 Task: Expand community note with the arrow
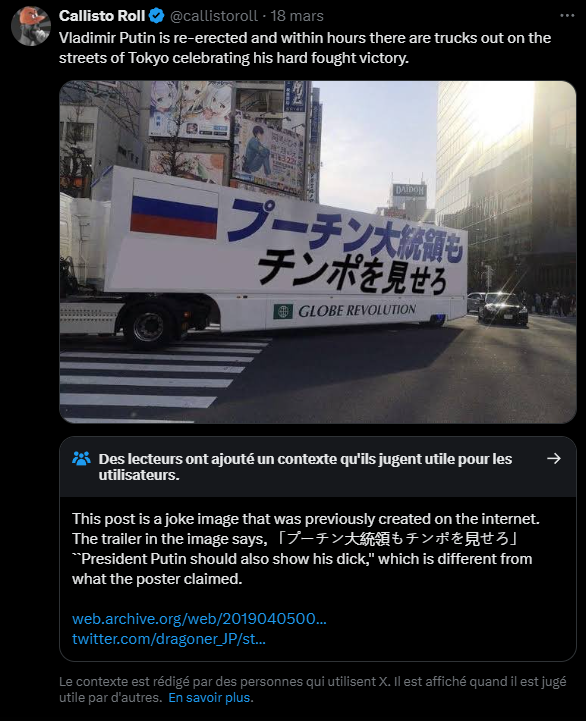(x=554, y=458)
